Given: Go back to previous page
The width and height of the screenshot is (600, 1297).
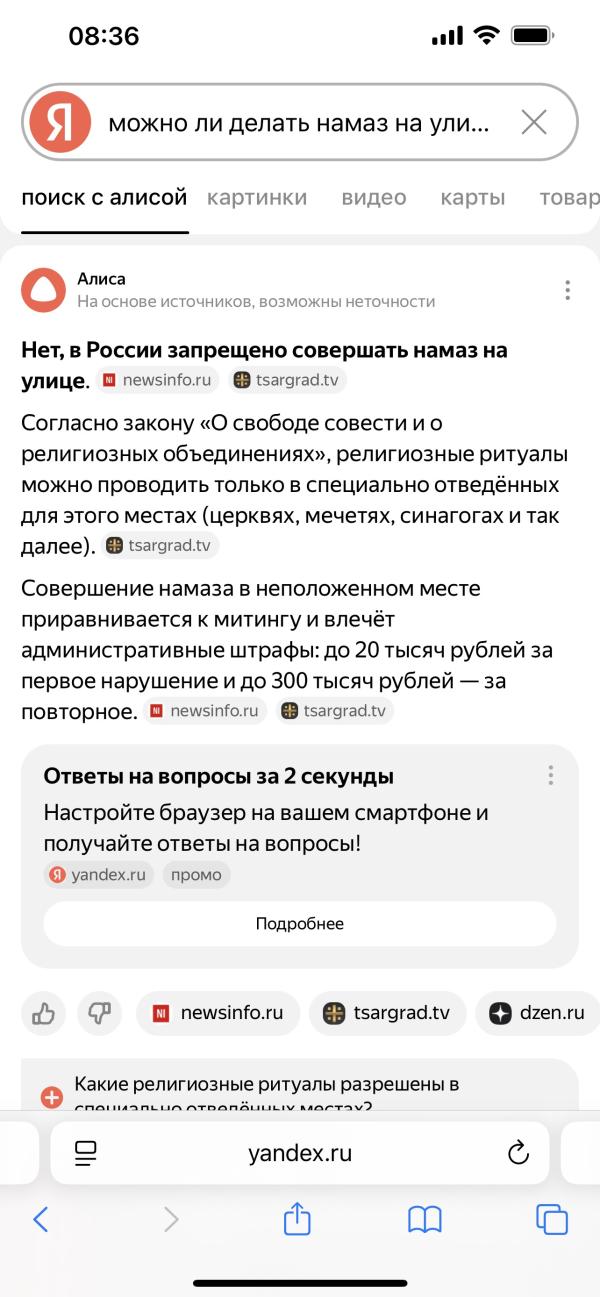Looking at the screenshot, I should click(x=41, y=1219).
